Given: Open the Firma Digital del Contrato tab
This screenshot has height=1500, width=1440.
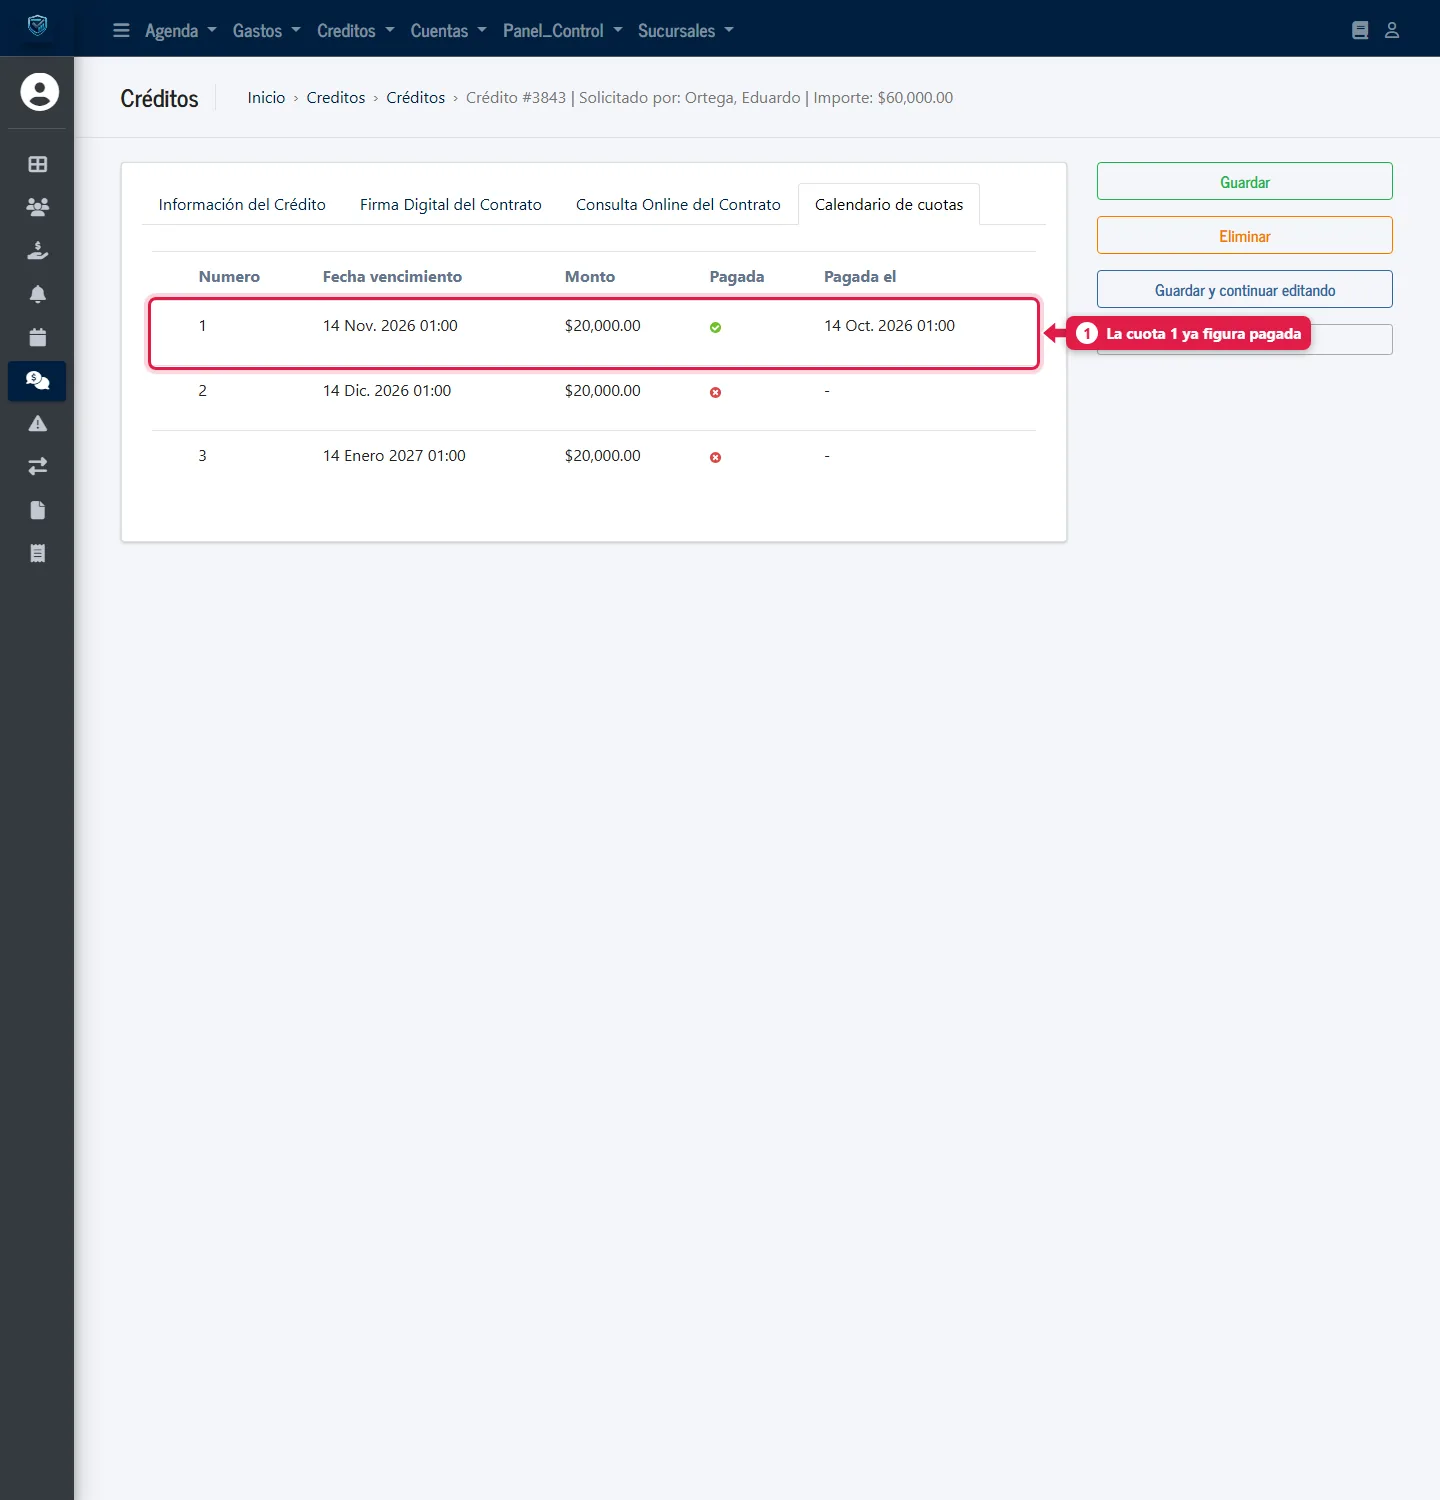Looking at the screenshot, I should click(451, 204).
